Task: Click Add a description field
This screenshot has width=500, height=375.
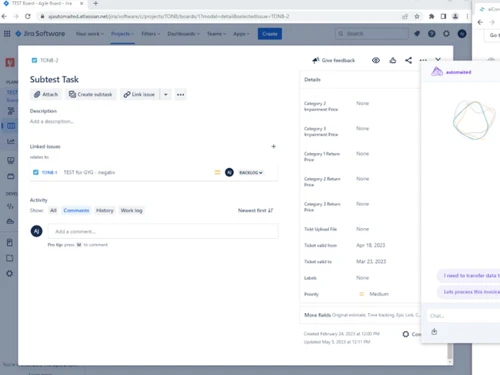Action: [52, 121]
